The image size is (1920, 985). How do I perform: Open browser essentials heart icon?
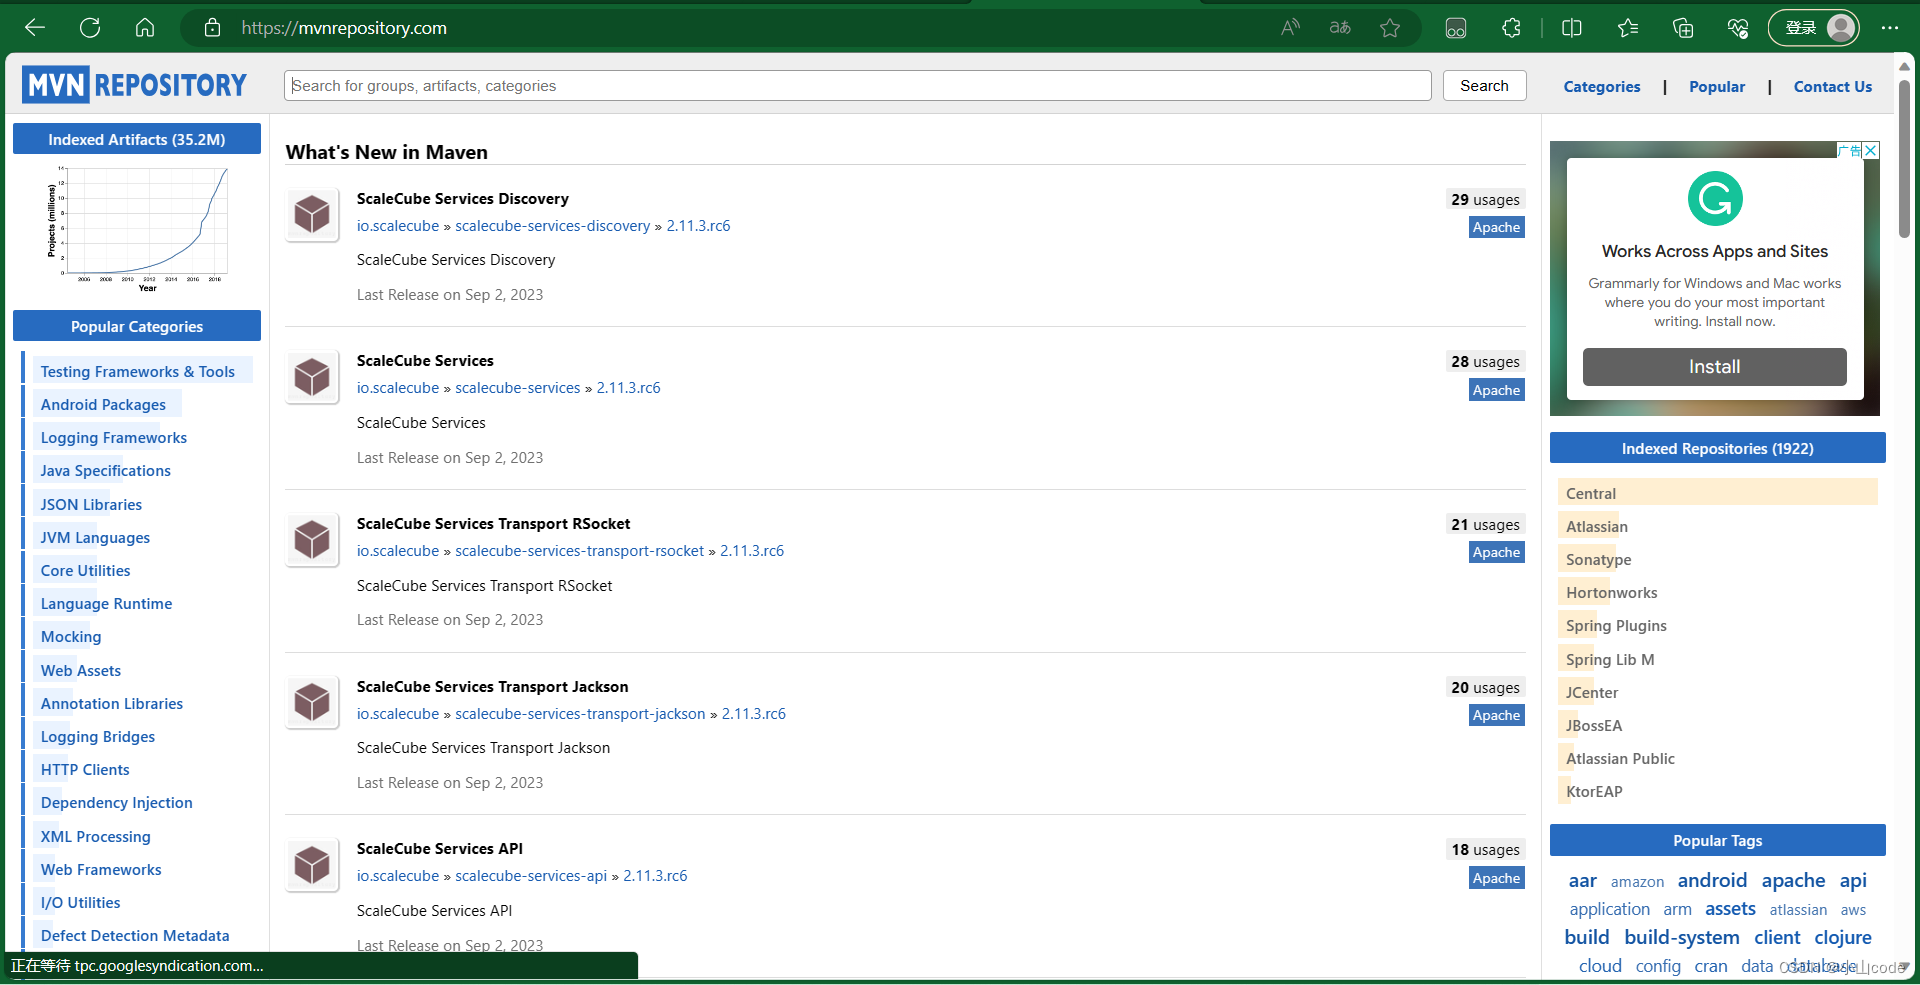coord(1738,28)
